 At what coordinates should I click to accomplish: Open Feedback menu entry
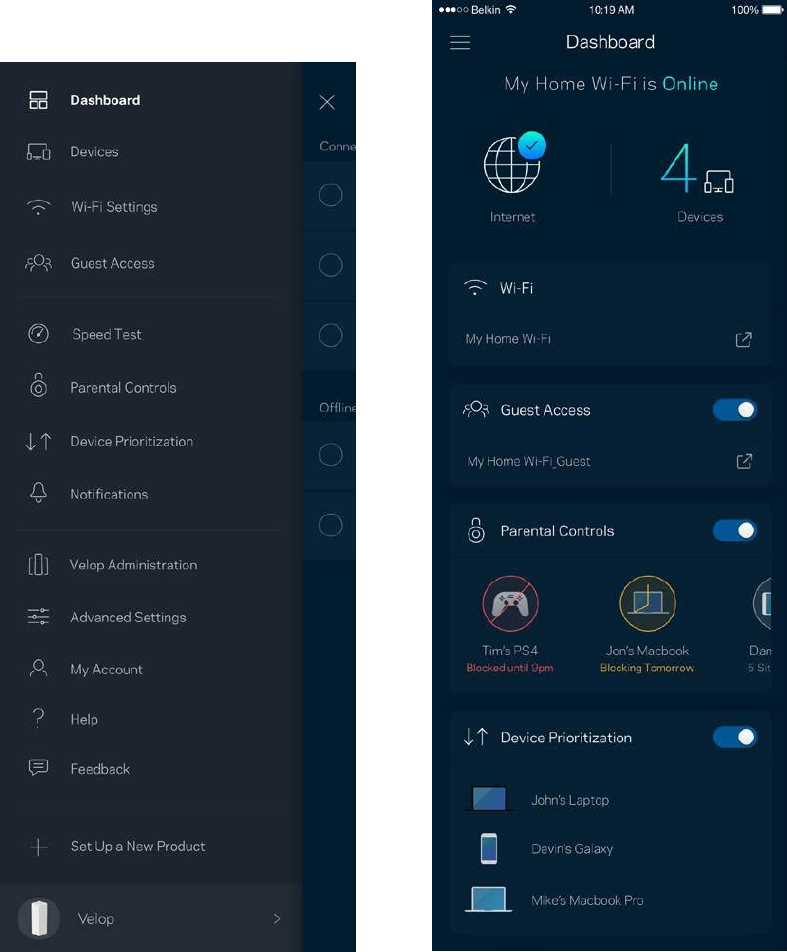(x=100, y=769)
